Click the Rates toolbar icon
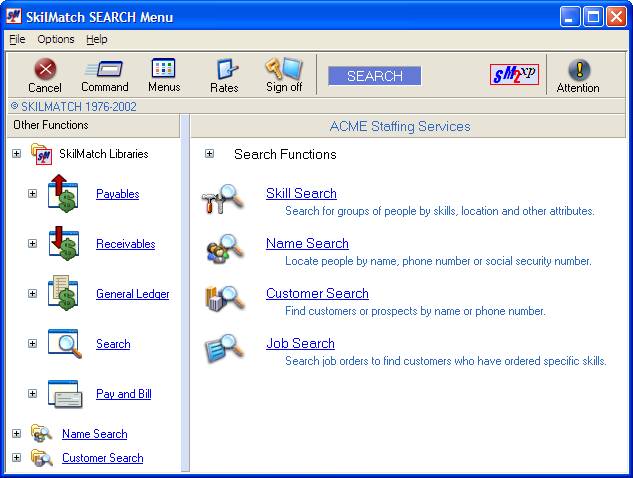Viewport: 633px width, 478px height. [x=226, y=69]
